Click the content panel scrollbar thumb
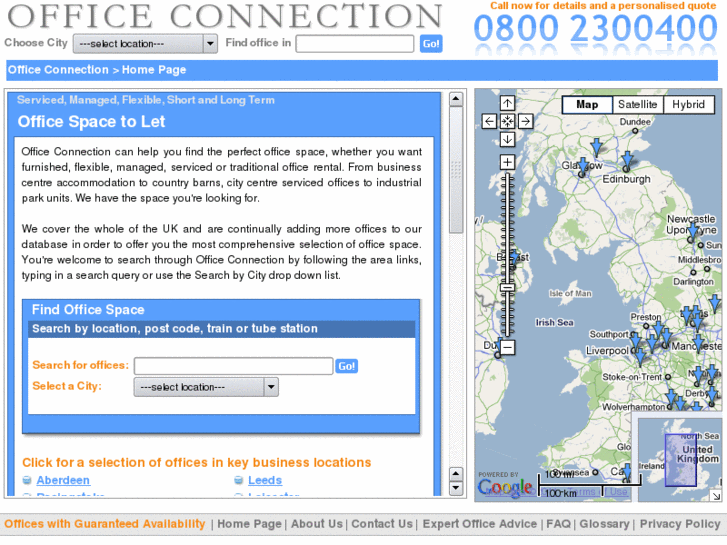Screen dimensions: 727x545 tap(456, 170)
